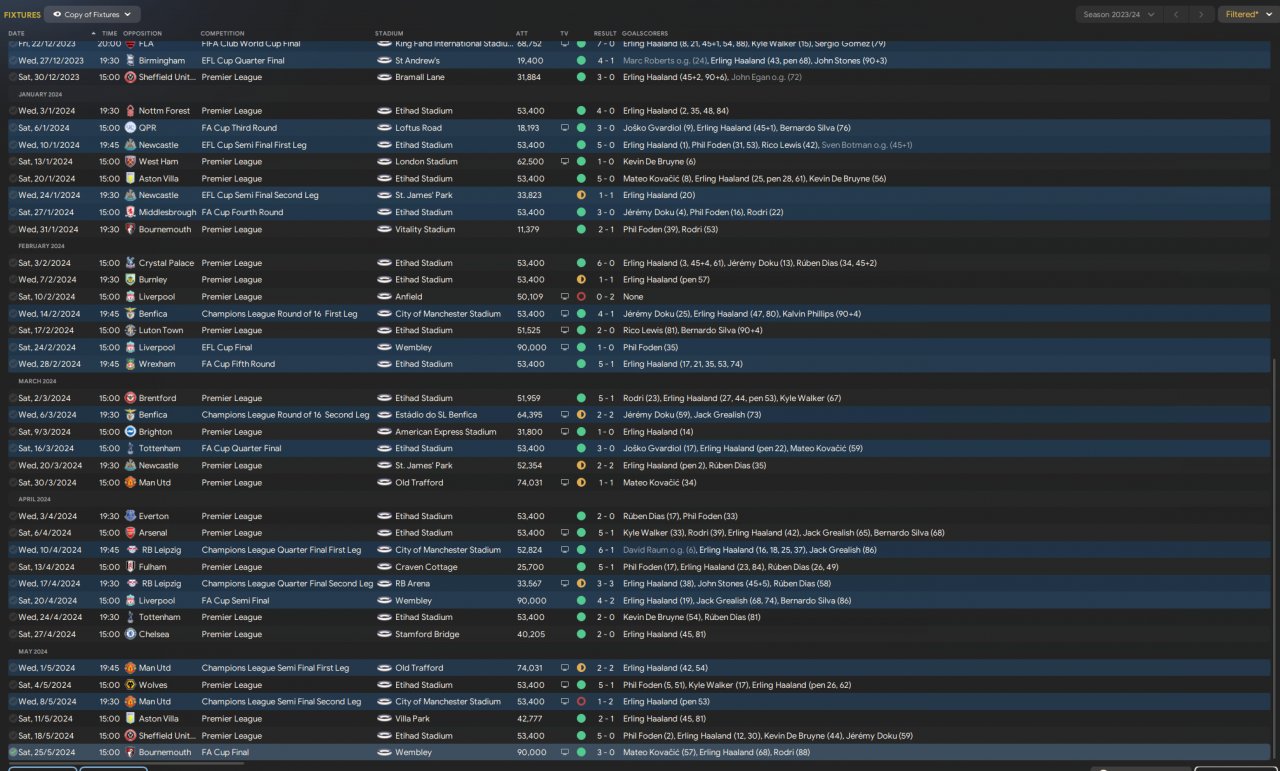The width and height of the screenshot is (1280, 771).
Task: Sort fixtures by the Opposition column header
Action: tap(143, 33)
